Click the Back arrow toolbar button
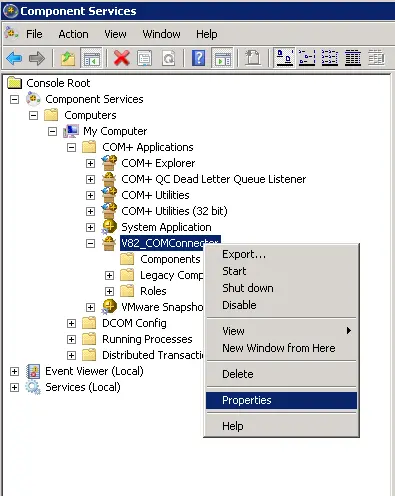395x496 pixels. [x=14, y=58]
